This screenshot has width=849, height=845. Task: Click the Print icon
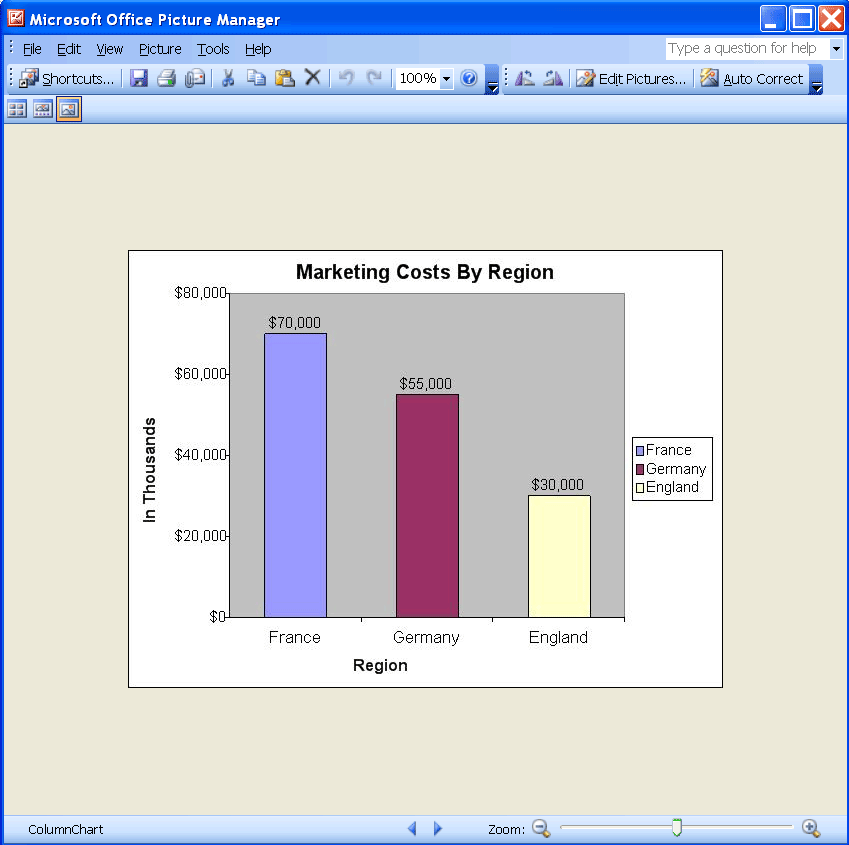tap(166, 78)
